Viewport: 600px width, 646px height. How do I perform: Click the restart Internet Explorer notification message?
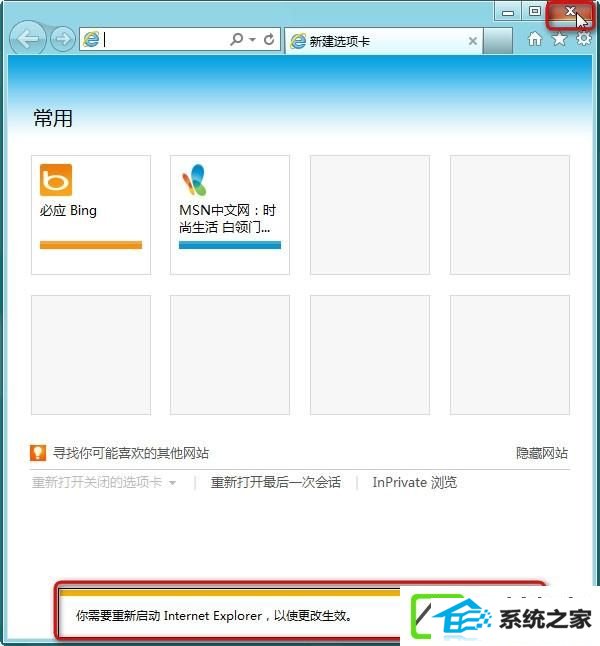pyautogui.click(x=213, y=616)
